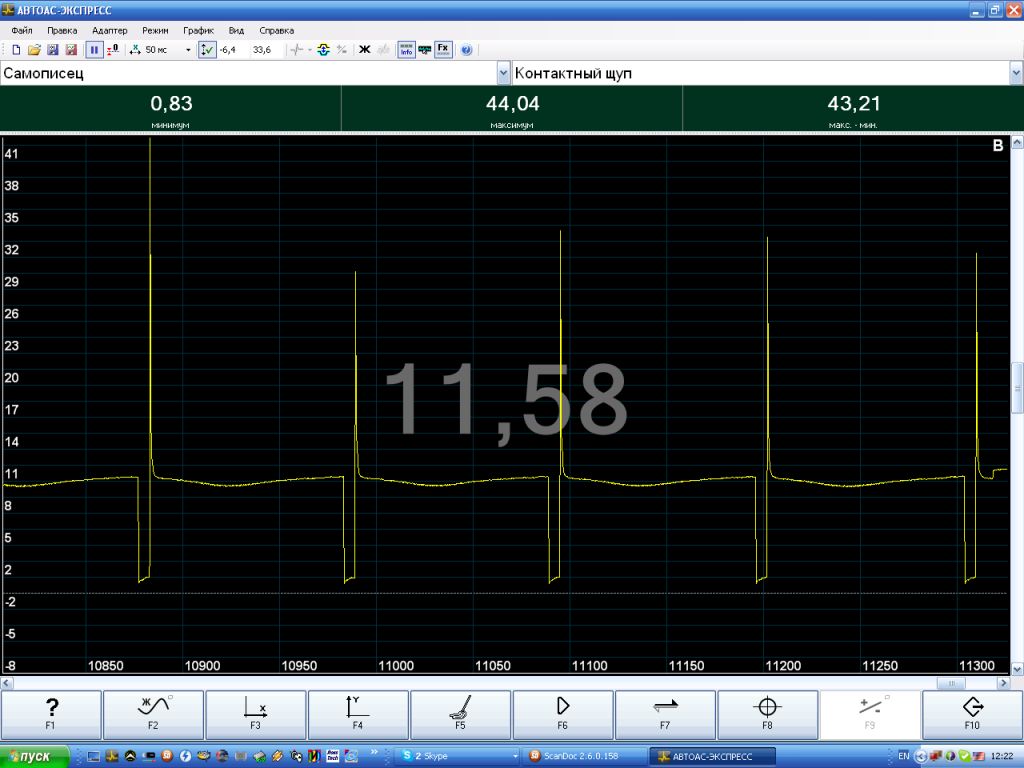Click the F3 X-axis button
The image size is (1024, 768).
click(255, 714)
